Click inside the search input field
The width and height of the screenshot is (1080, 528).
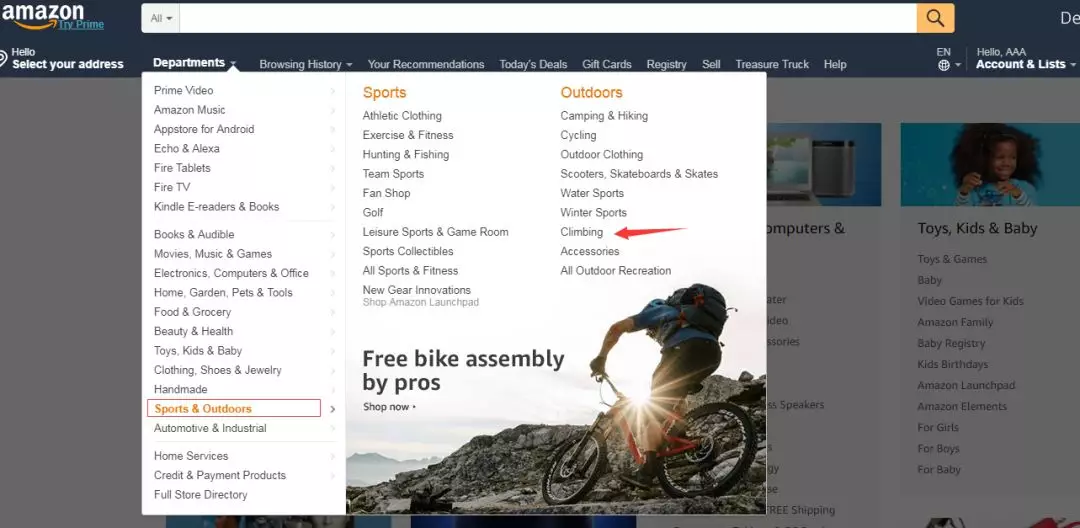point(548,18)
